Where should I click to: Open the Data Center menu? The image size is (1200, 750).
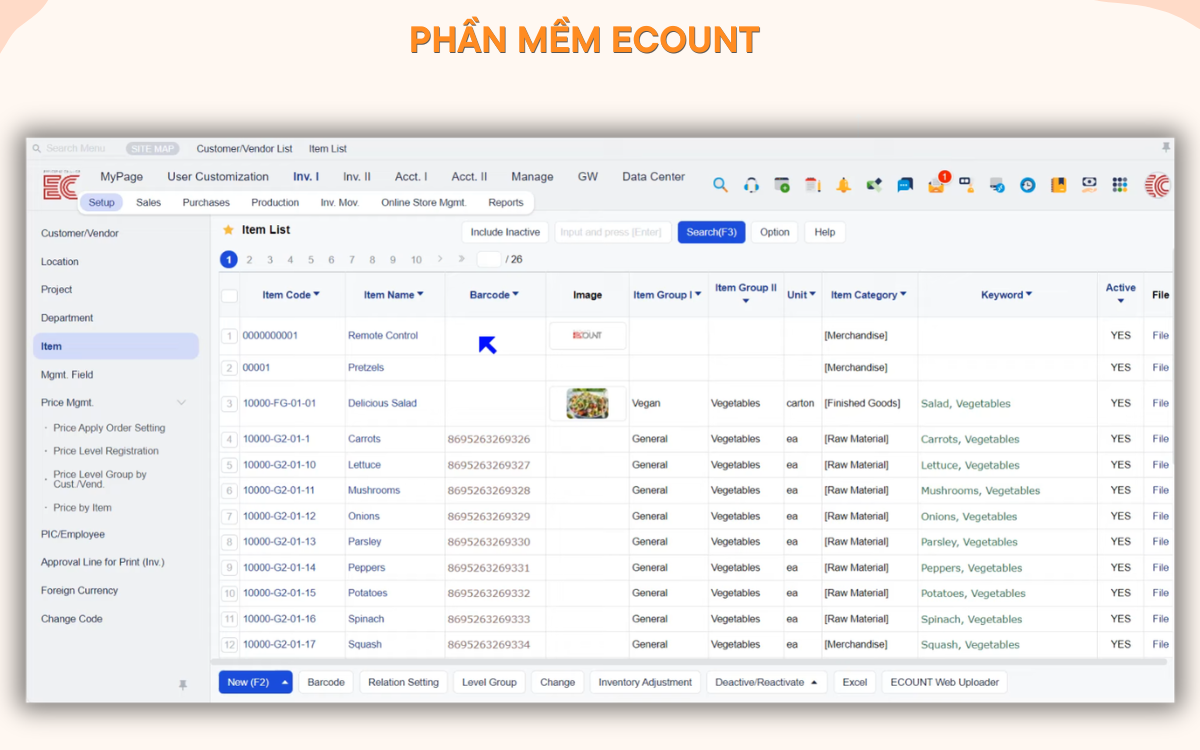[x=653, y=177]
